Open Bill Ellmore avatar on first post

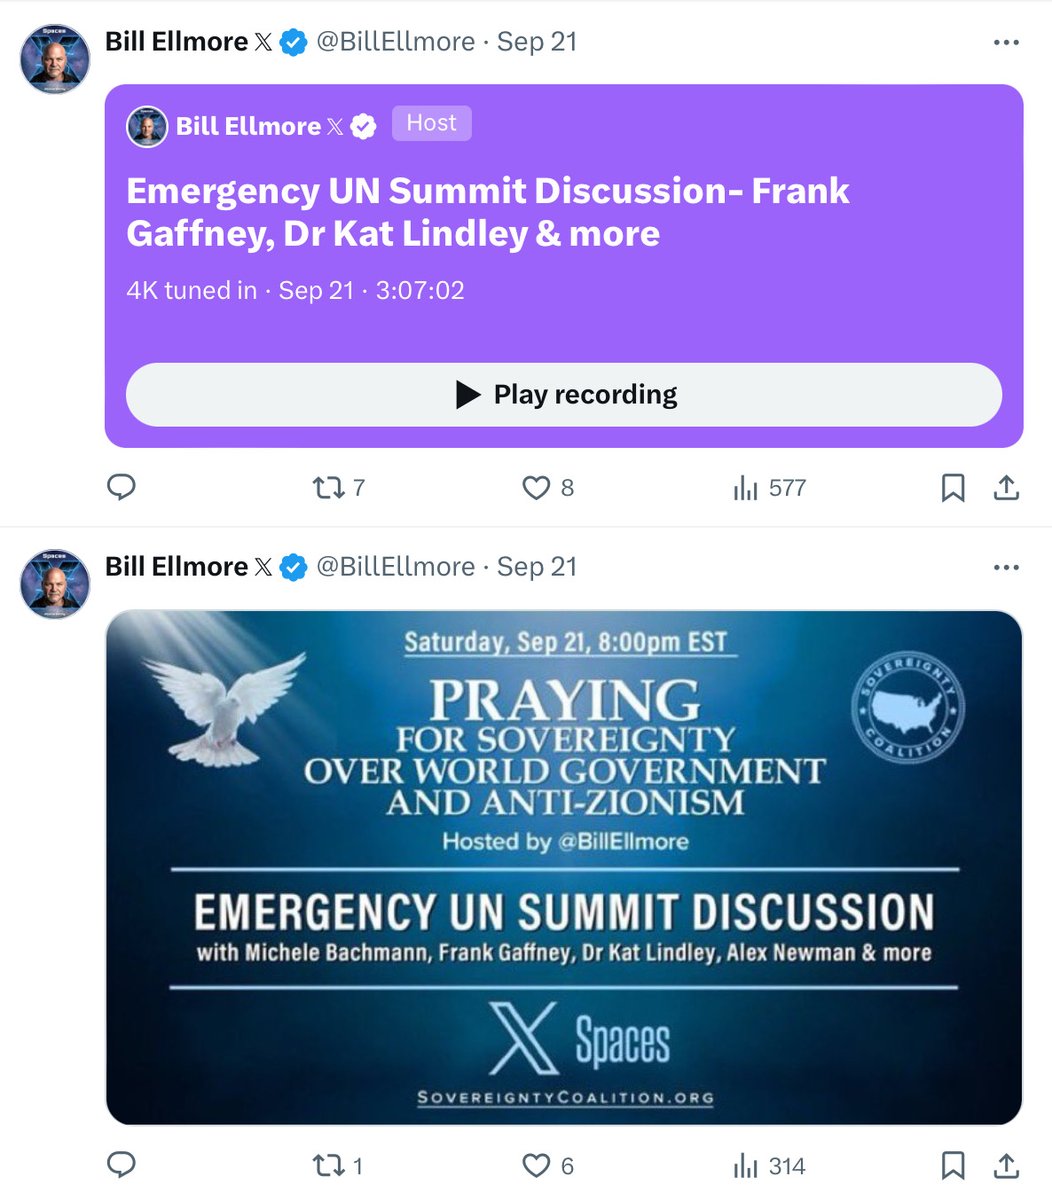click(56, 58)
